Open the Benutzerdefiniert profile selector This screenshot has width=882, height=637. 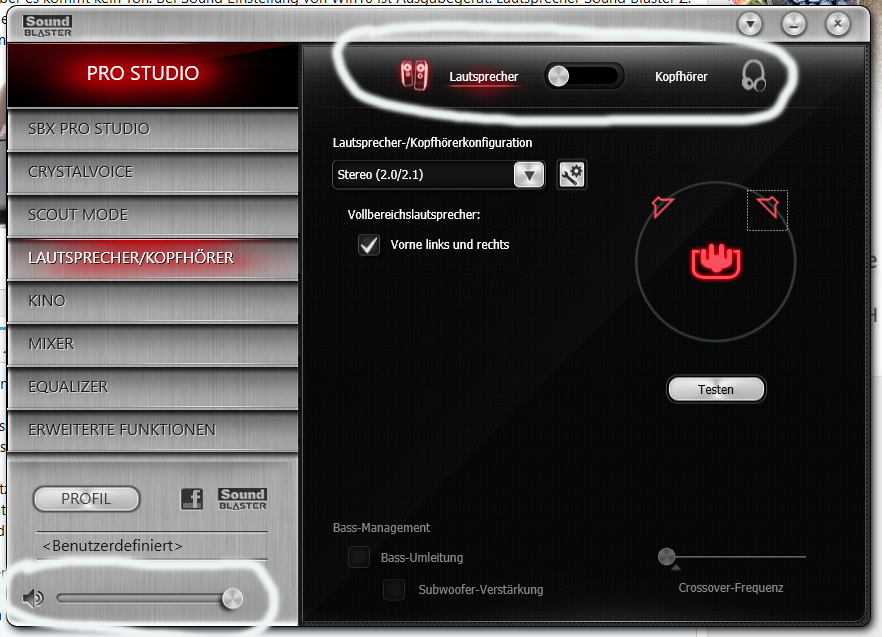click(152, 546)
